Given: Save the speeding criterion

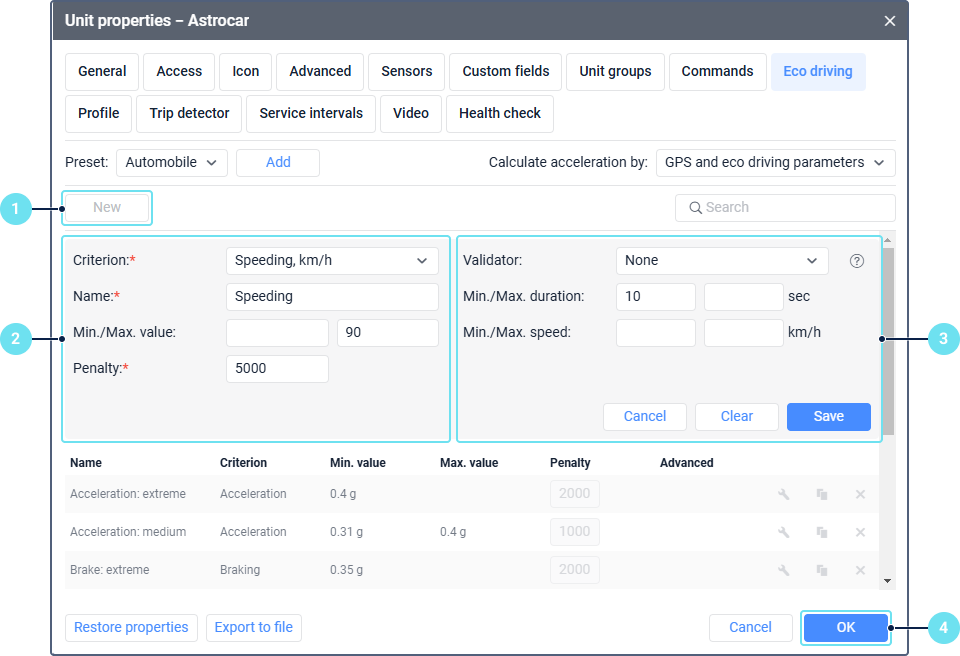Looking at the screenshot, I should coord(828,417).
